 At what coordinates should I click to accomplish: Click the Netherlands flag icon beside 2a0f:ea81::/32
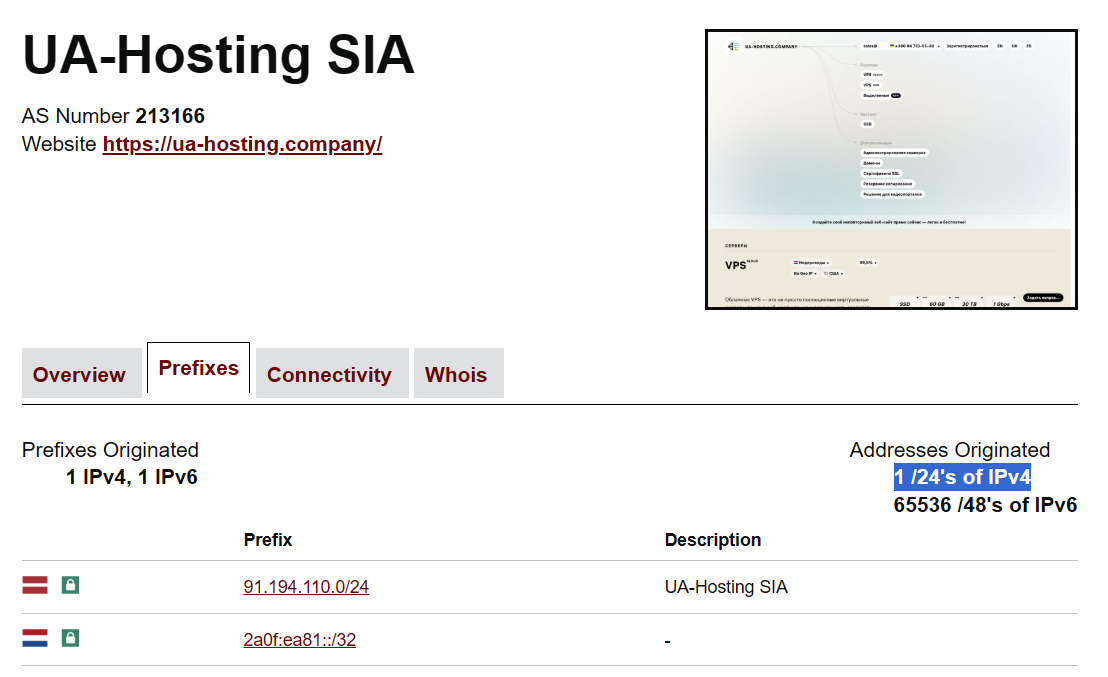[35, 638]
